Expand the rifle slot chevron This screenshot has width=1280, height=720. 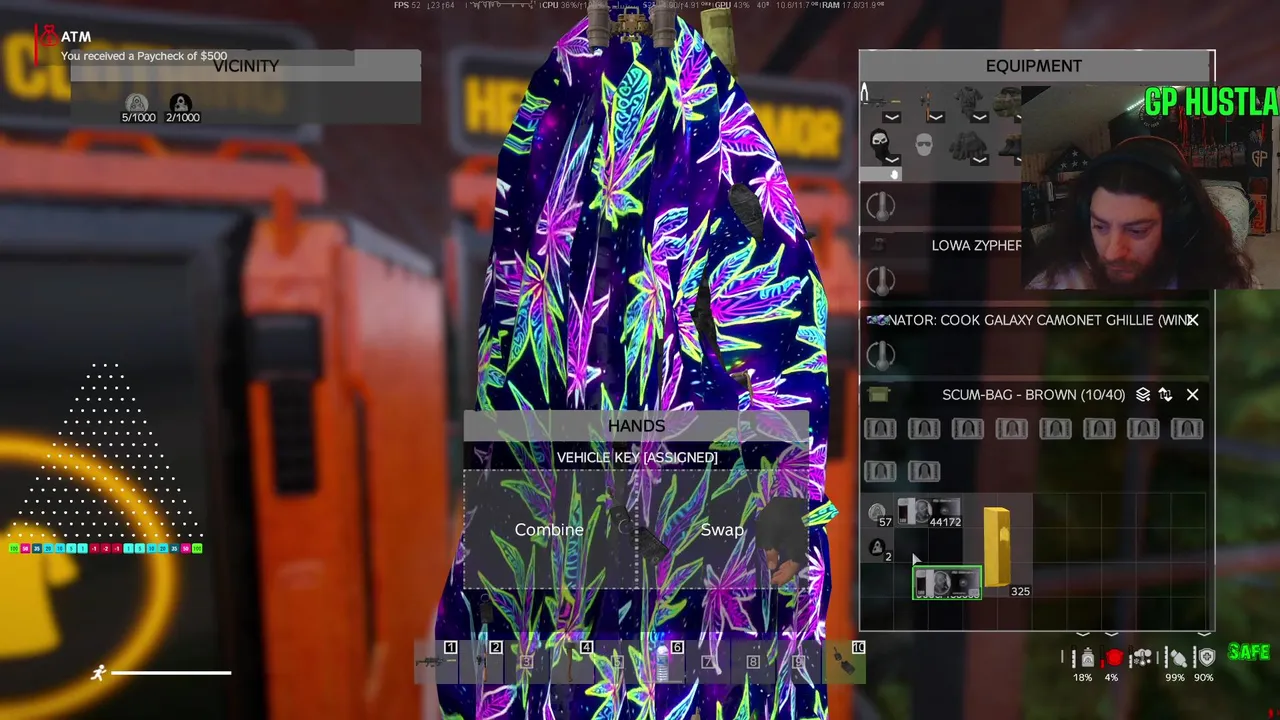(x=892, y=118)
